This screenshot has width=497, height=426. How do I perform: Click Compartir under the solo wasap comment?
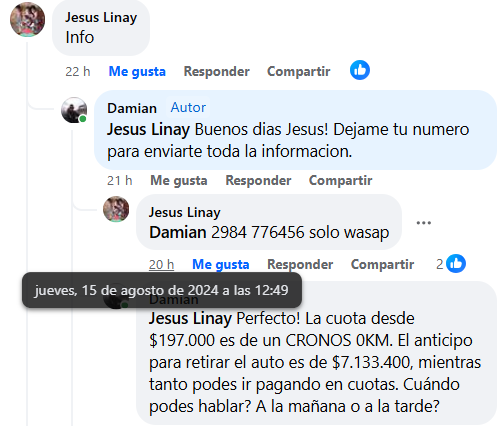coord(382,264)
